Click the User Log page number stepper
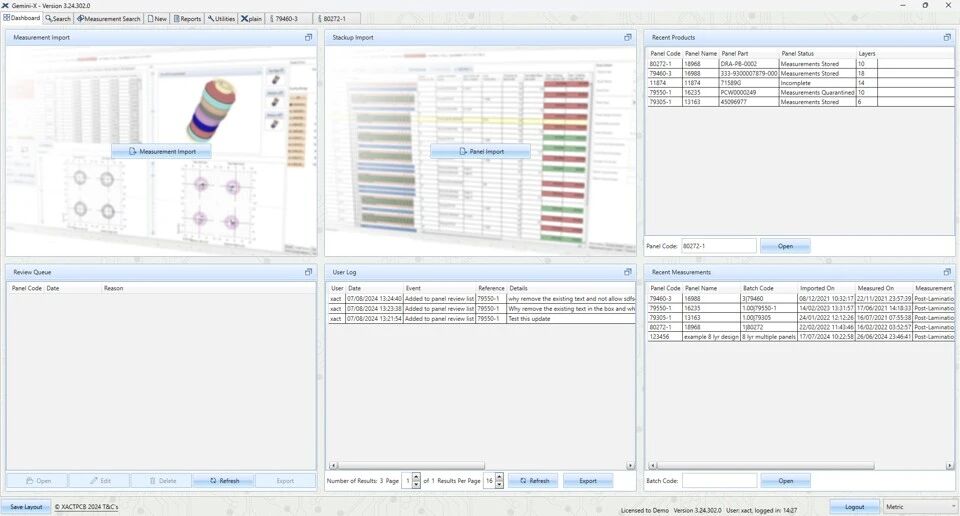Viewport: 960px width, 516px height. 416,481
